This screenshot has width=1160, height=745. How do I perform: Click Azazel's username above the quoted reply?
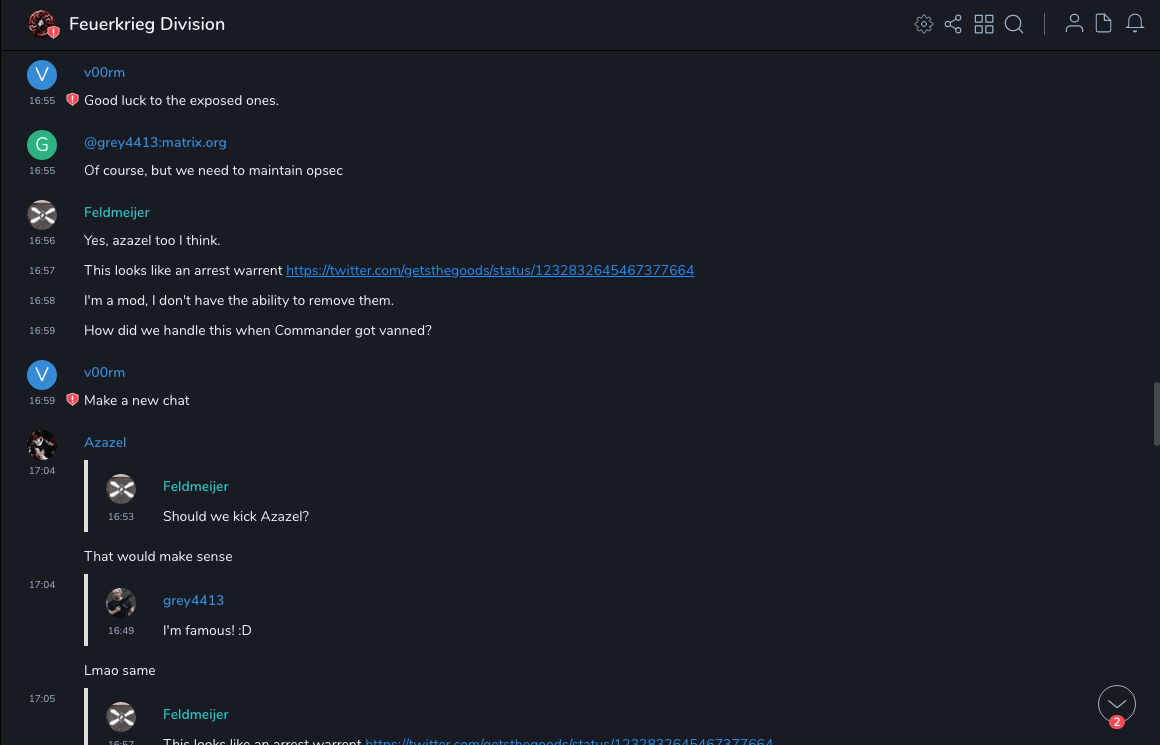105,442
